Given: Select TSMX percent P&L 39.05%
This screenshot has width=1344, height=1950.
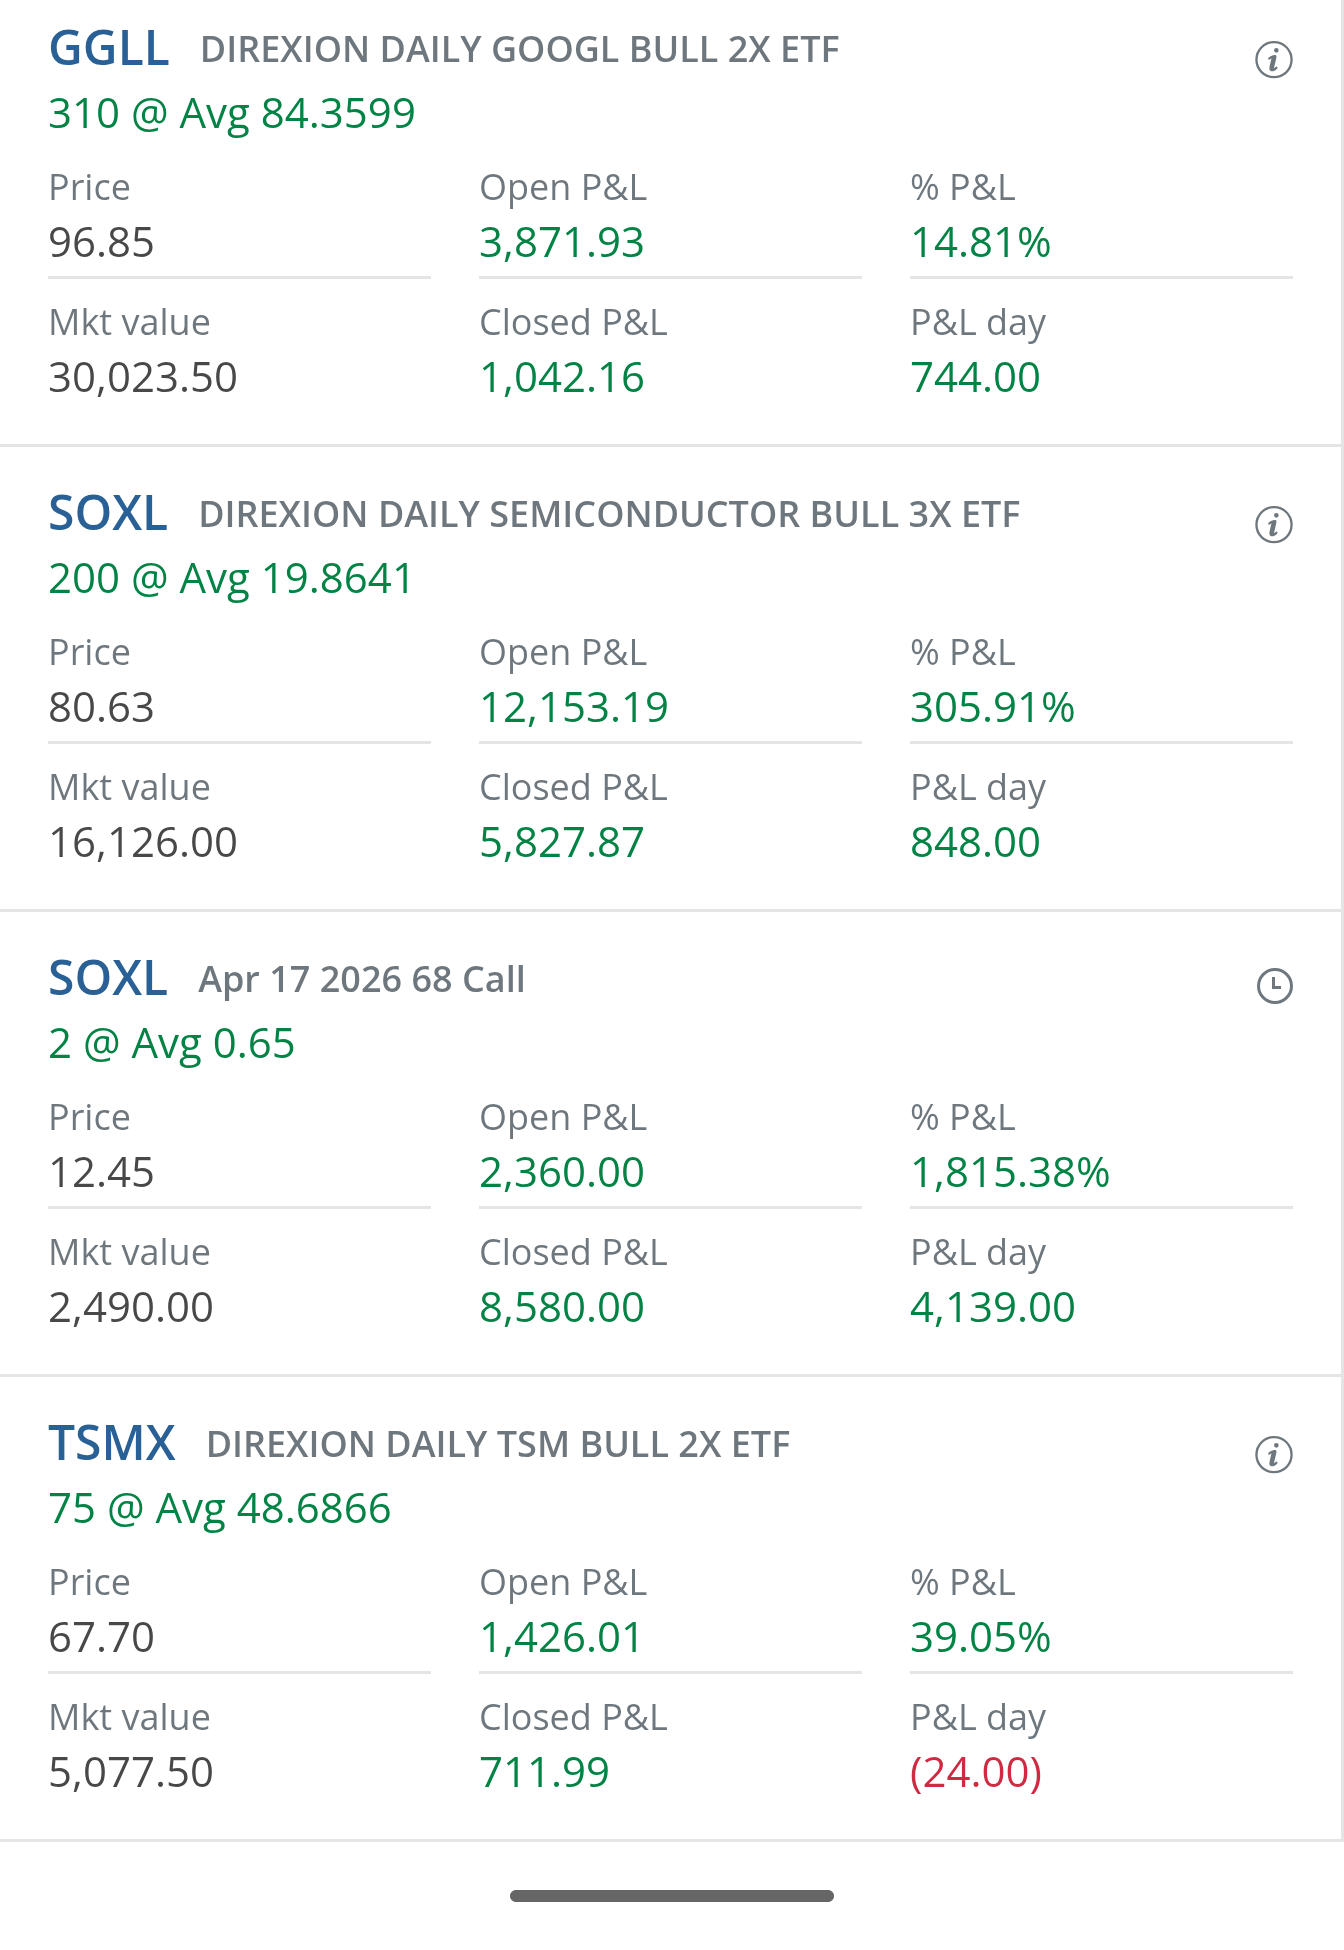Looking at the screenshot, I should (981, 1638).
